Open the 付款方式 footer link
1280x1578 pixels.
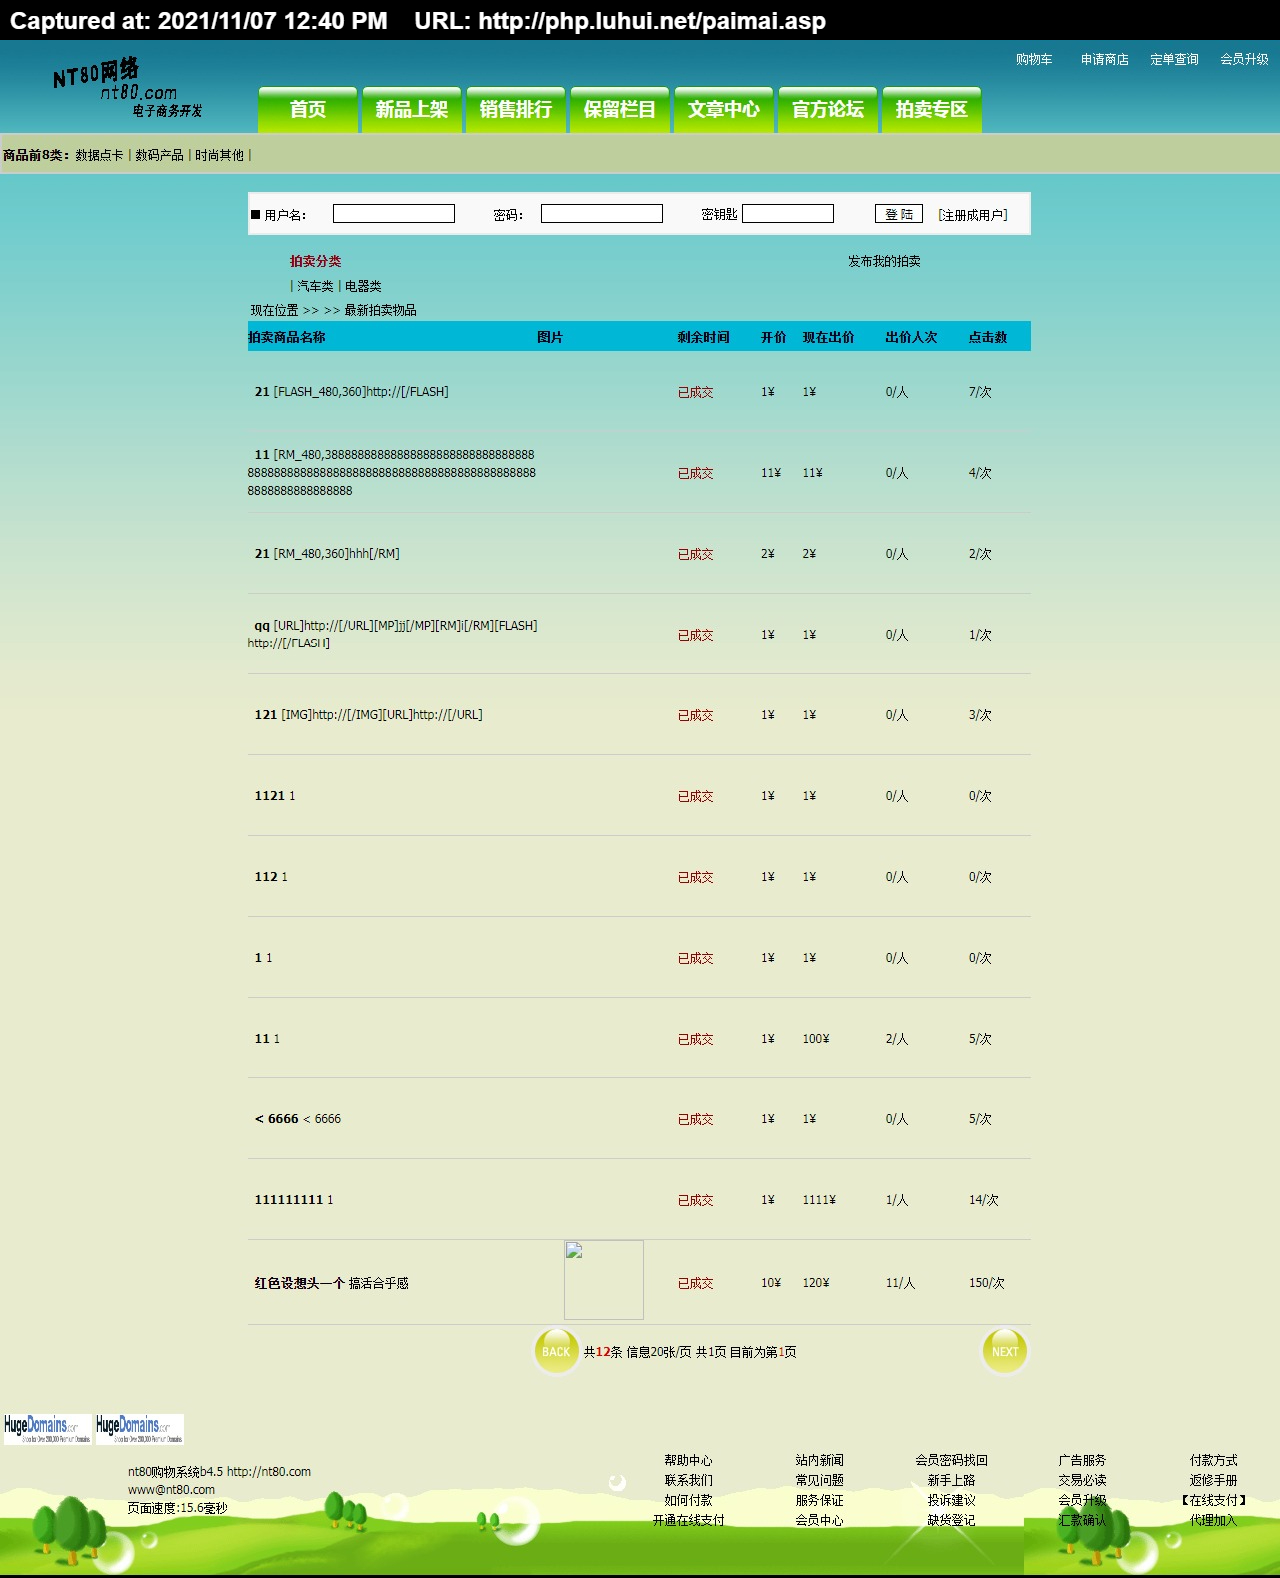tap(1214, 1461)
